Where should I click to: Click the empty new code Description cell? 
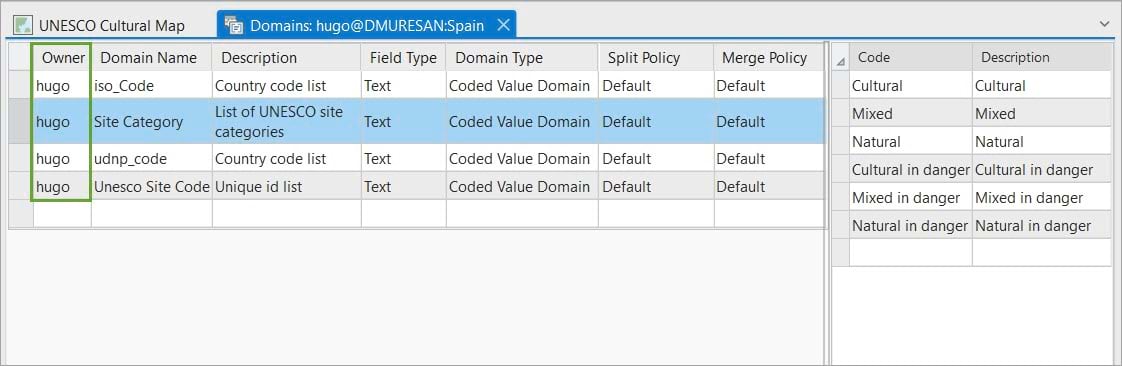(x=1042, y=252)
